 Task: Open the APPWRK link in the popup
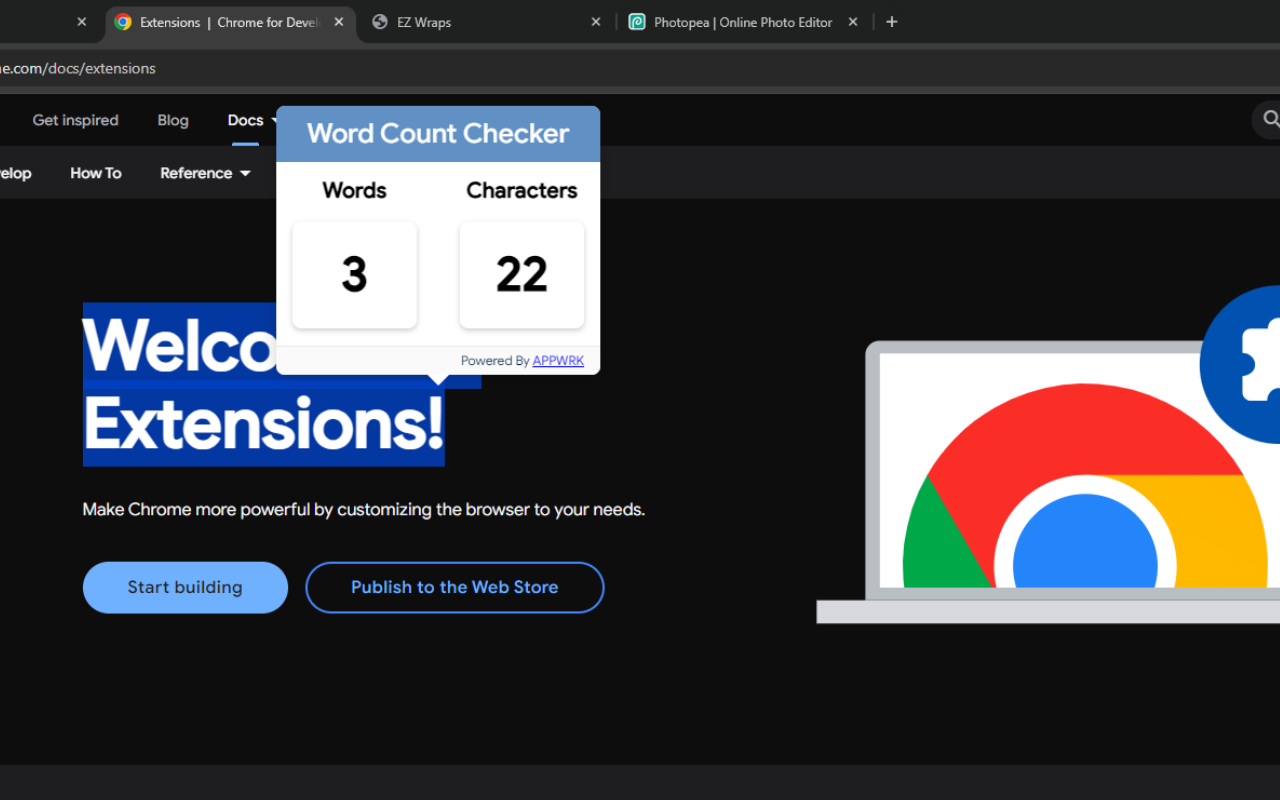557,361
